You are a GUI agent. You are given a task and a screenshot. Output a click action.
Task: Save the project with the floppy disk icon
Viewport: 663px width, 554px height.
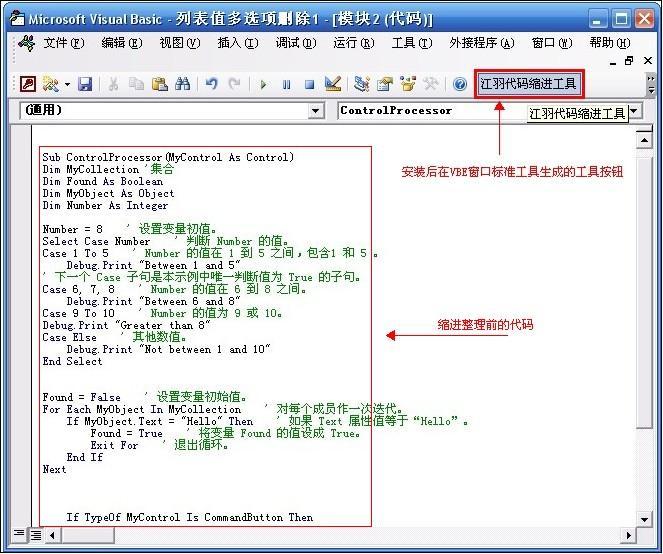click(85, 84)
